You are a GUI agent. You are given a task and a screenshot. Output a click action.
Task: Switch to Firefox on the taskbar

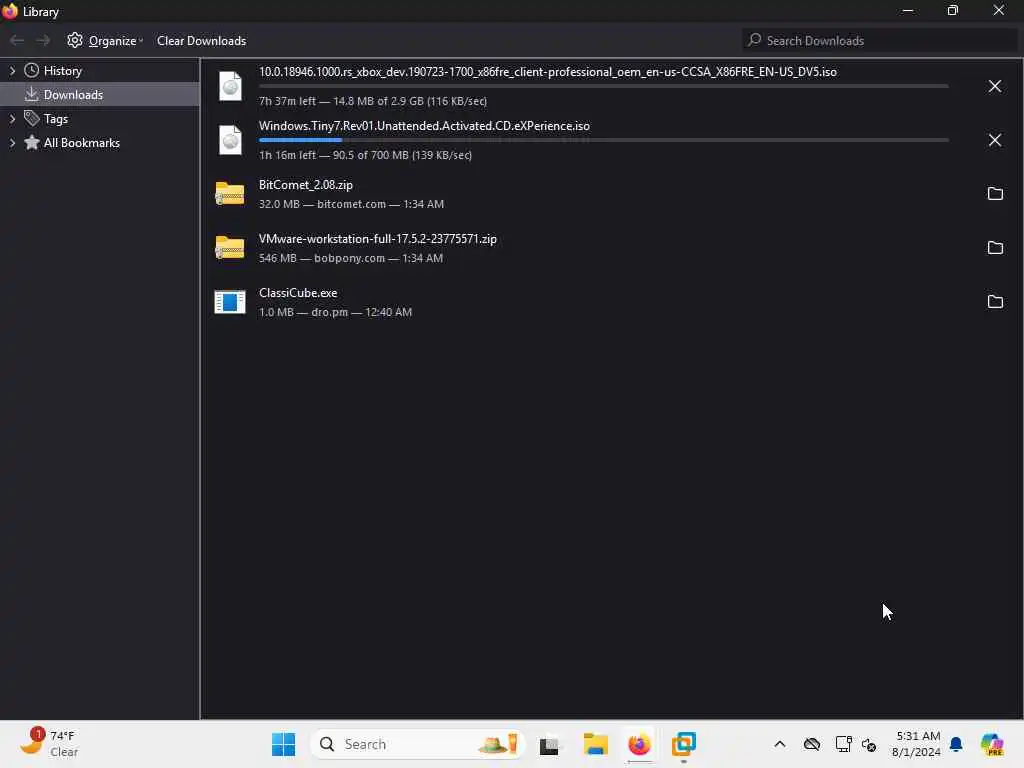coord(639,744)
